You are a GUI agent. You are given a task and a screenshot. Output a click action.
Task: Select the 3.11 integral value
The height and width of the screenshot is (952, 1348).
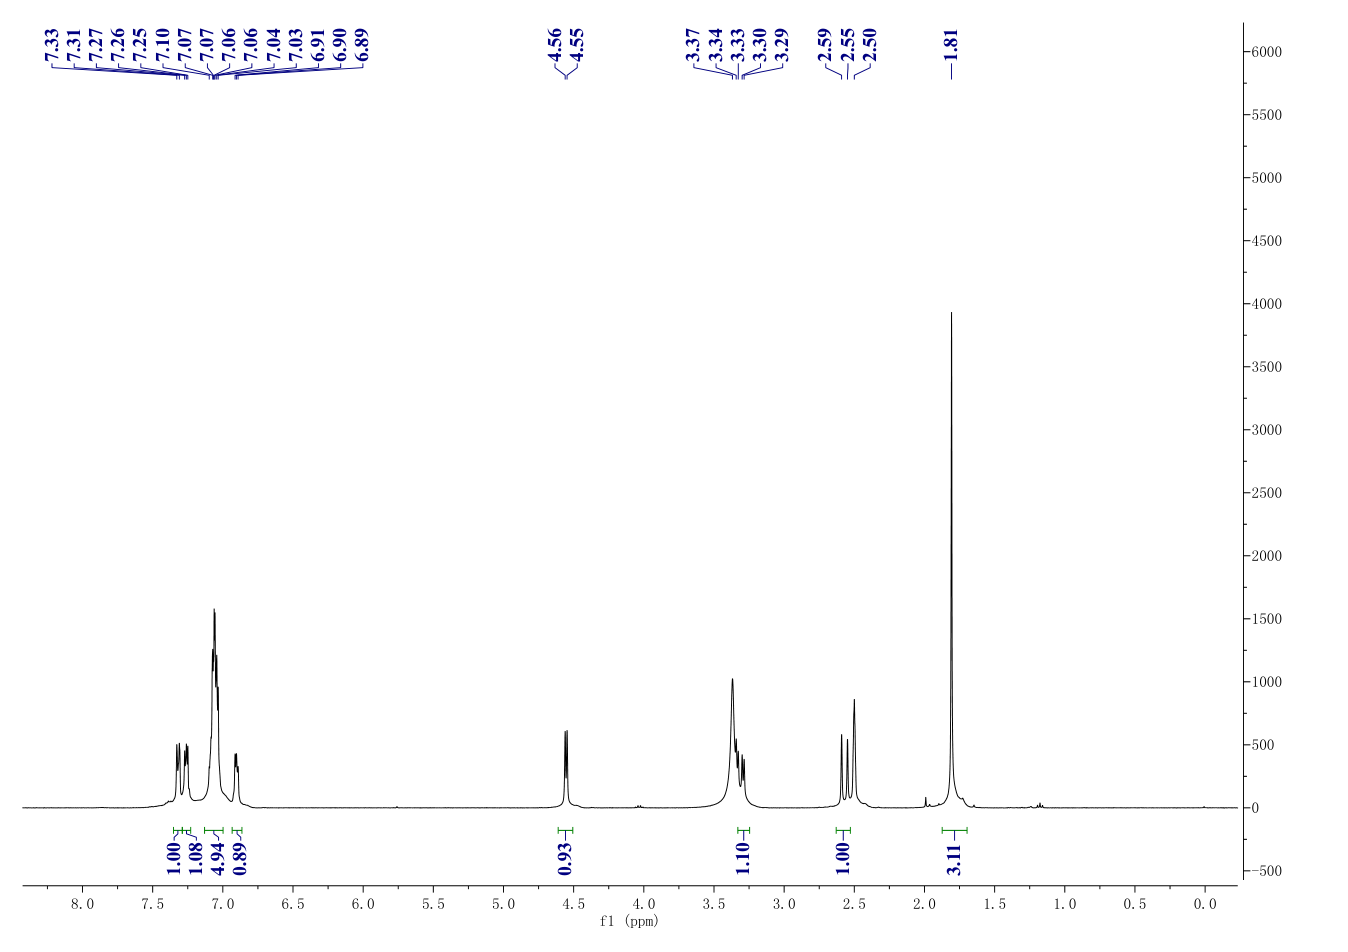pos(954,860)
